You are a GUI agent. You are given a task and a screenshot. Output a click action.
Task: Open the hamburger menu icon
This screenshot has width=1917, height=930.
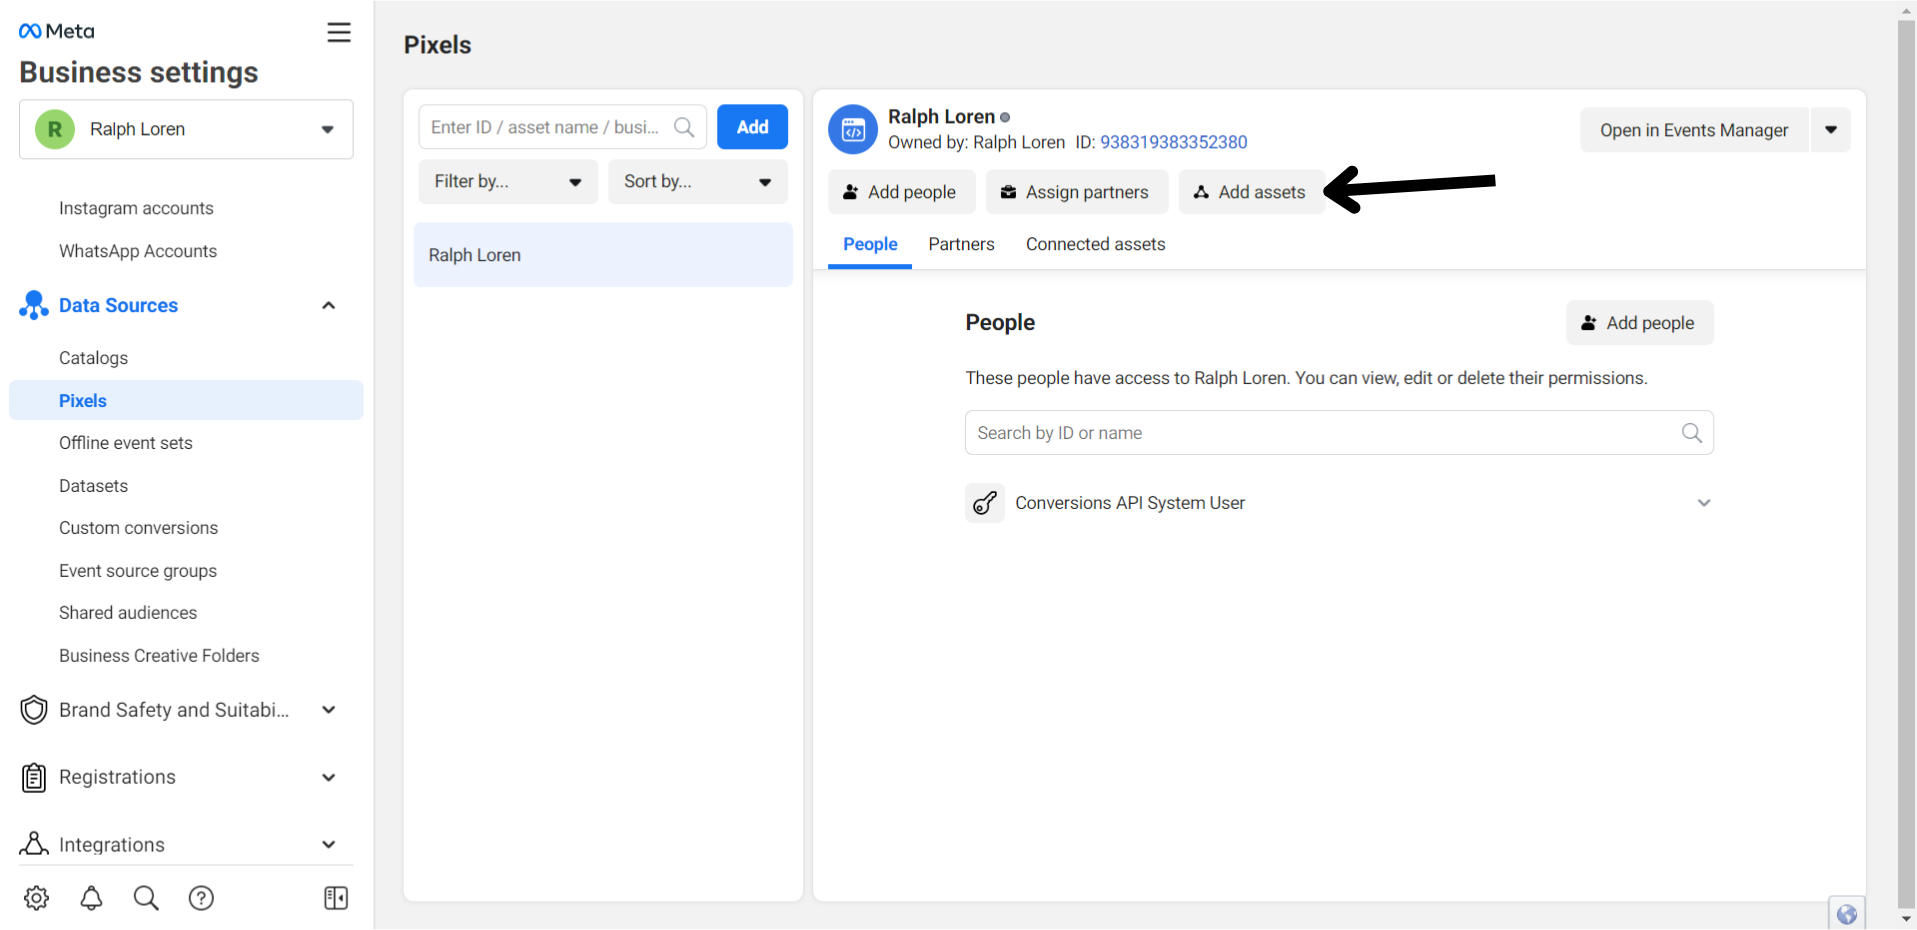tap(339, 33)
